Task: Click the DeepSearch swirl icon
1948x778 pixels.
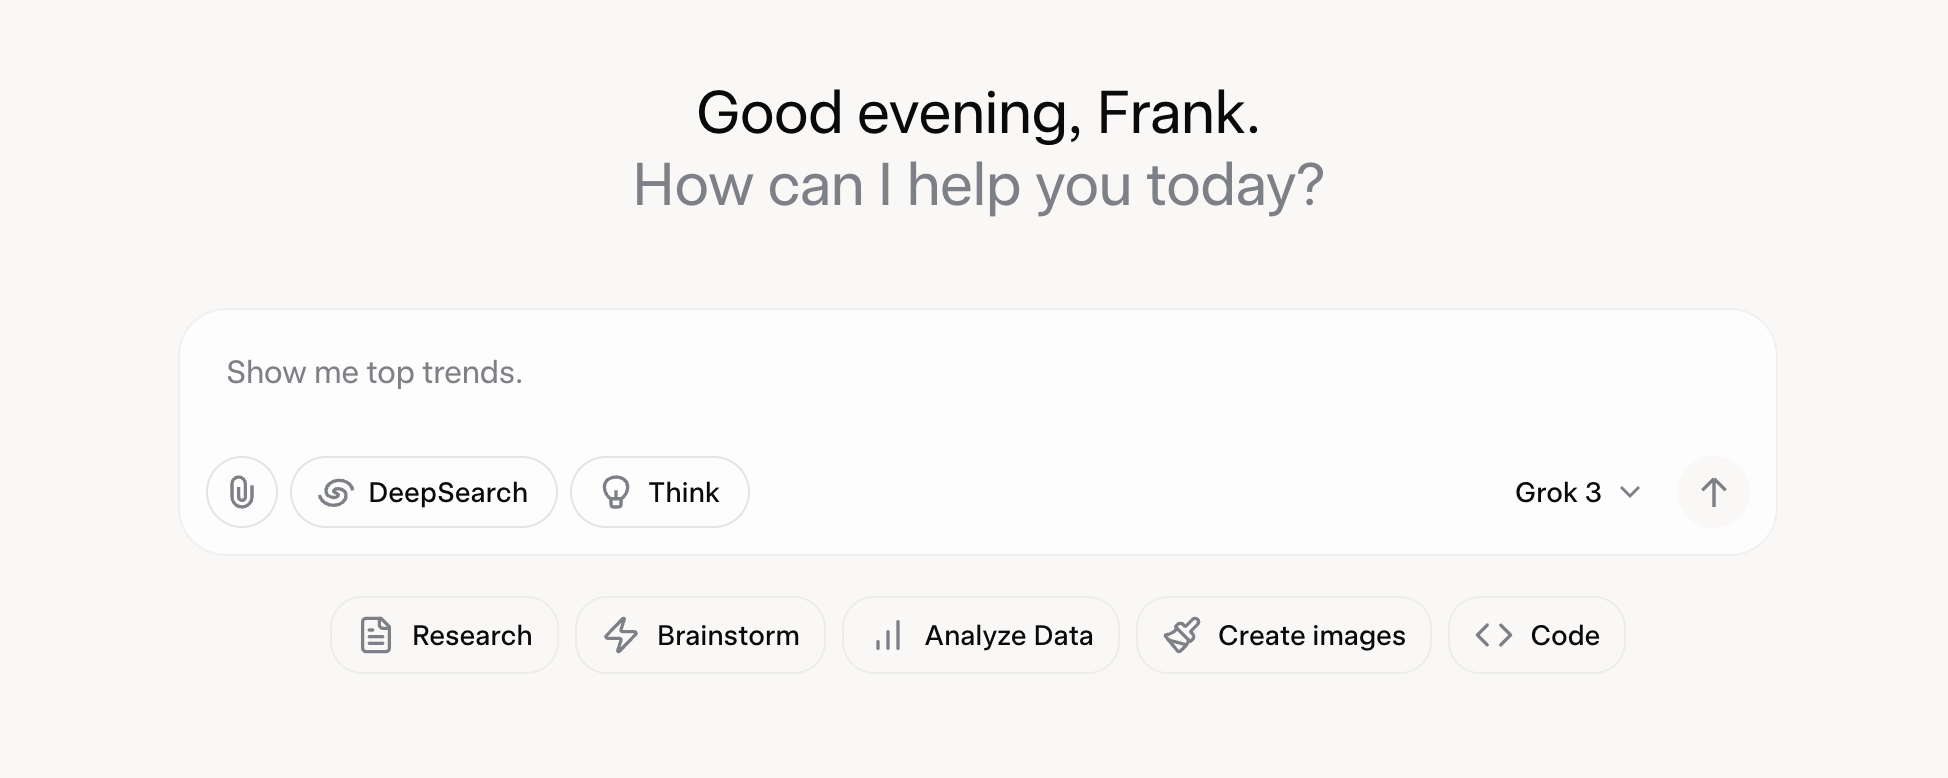Action: pyautogui.click(x=336, y=493)
